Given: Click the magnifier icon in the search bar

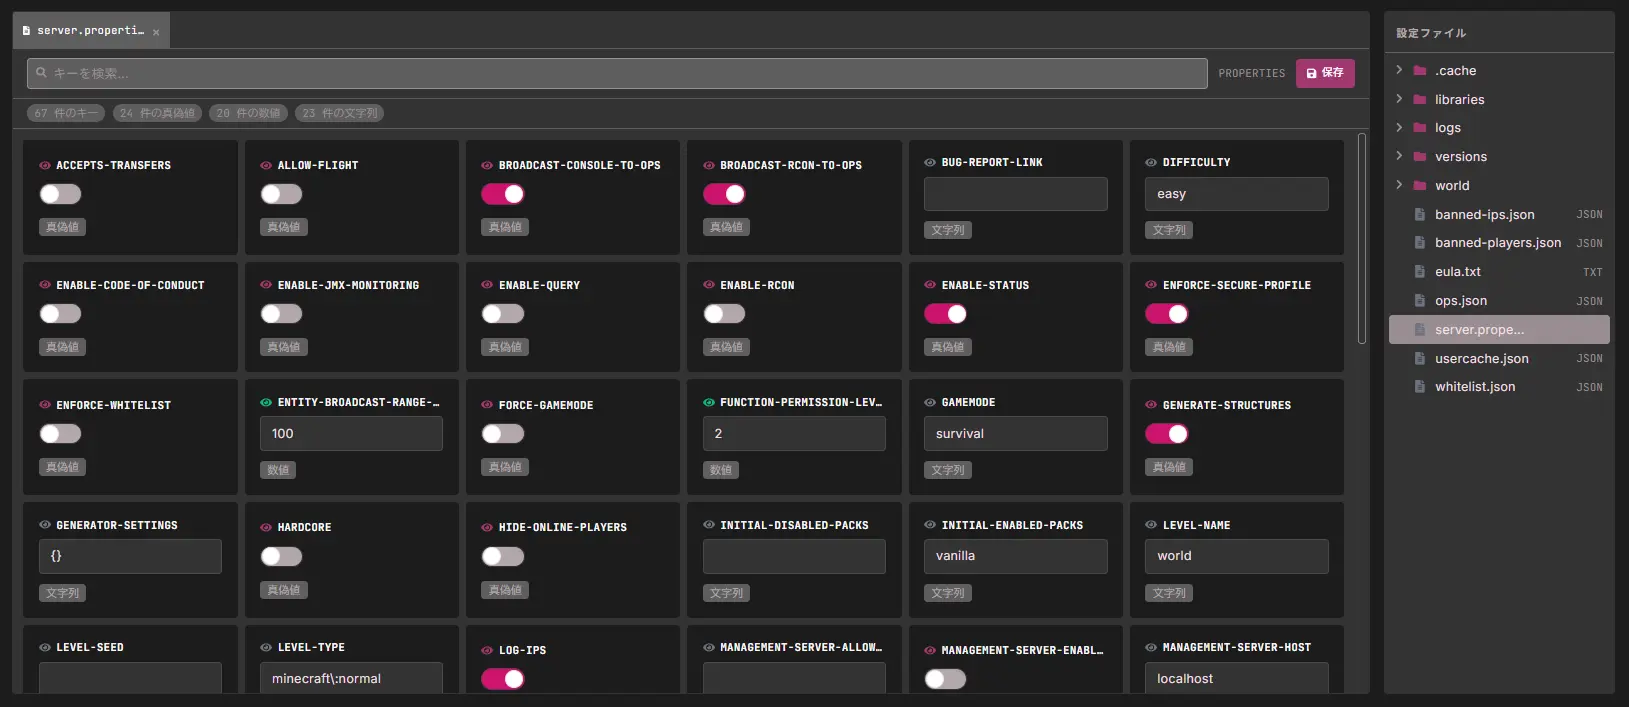Looking at the screenshot, I should click(x=41, y=72).
